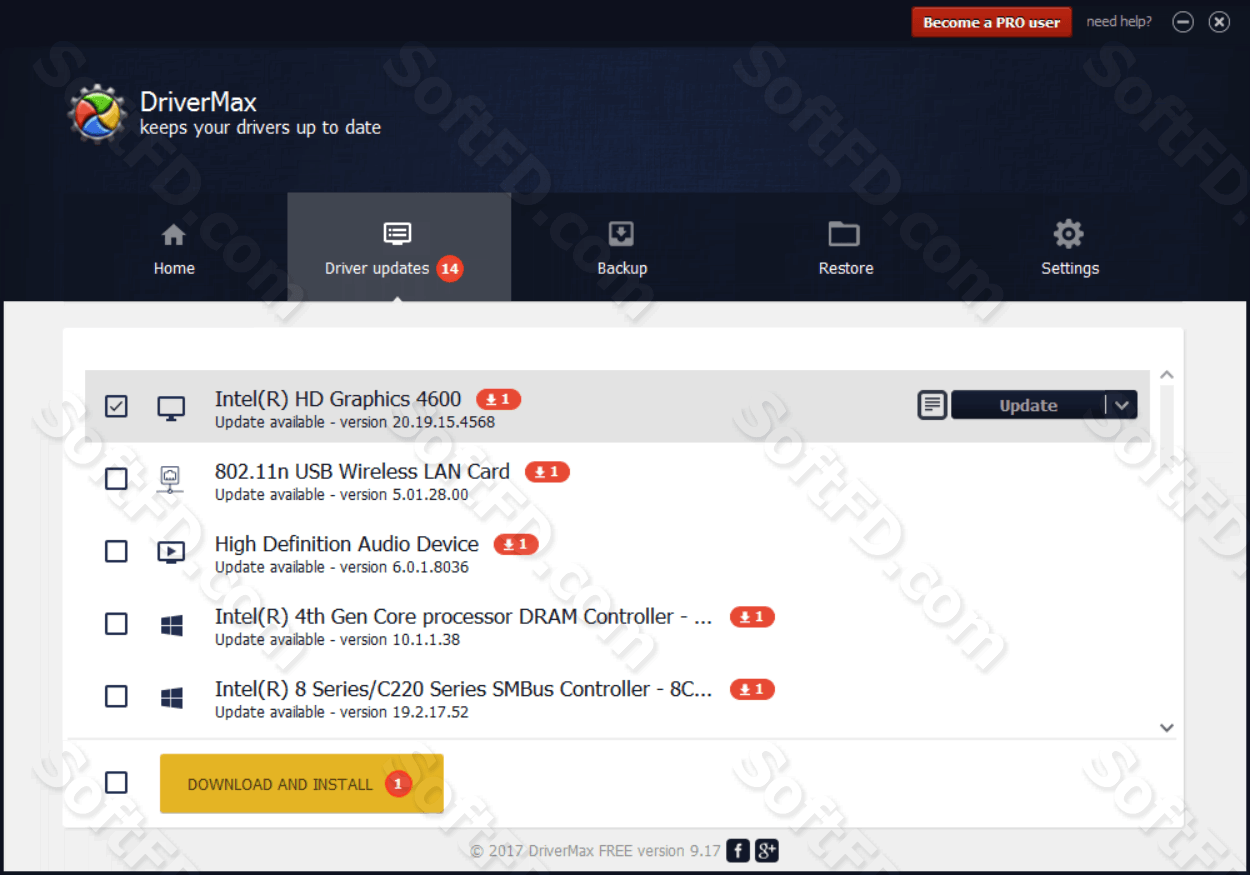Click the Restore folder icon
The image size is (1250, 875).
pos(844,234)
